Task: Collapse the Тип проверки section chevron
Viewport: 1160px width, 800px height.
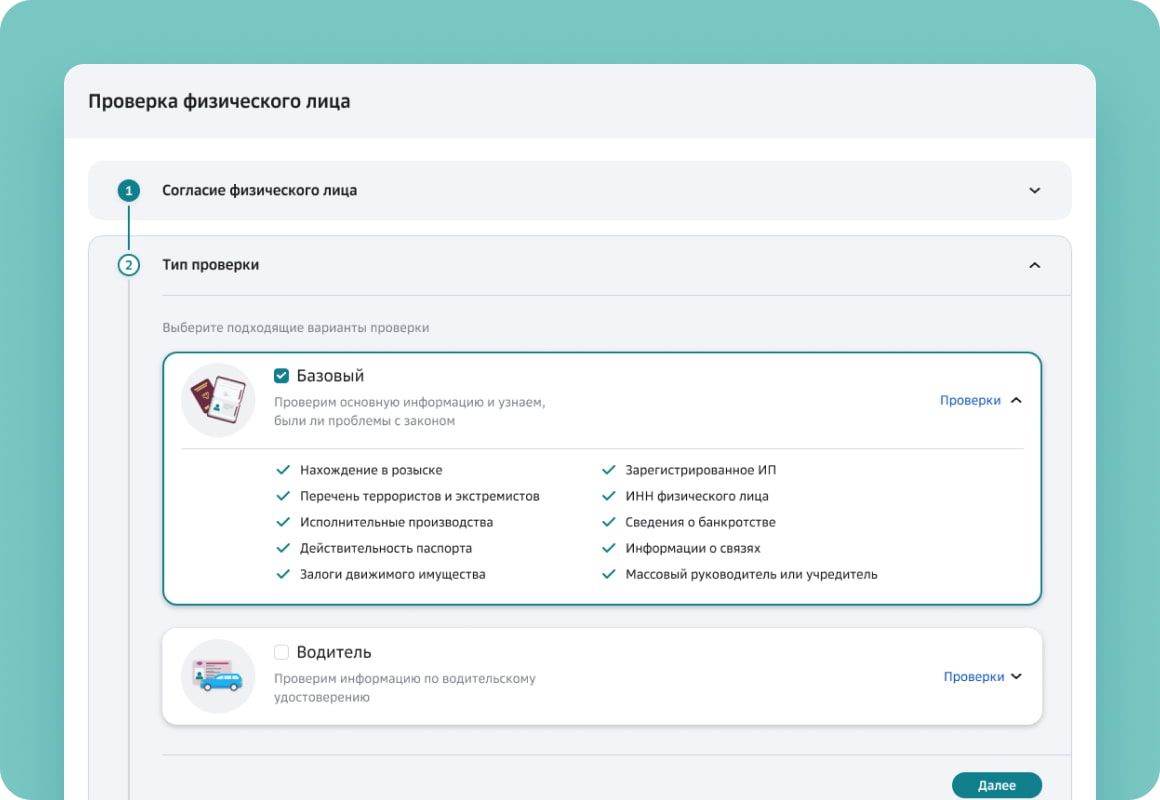Action: coord(1034,265)
